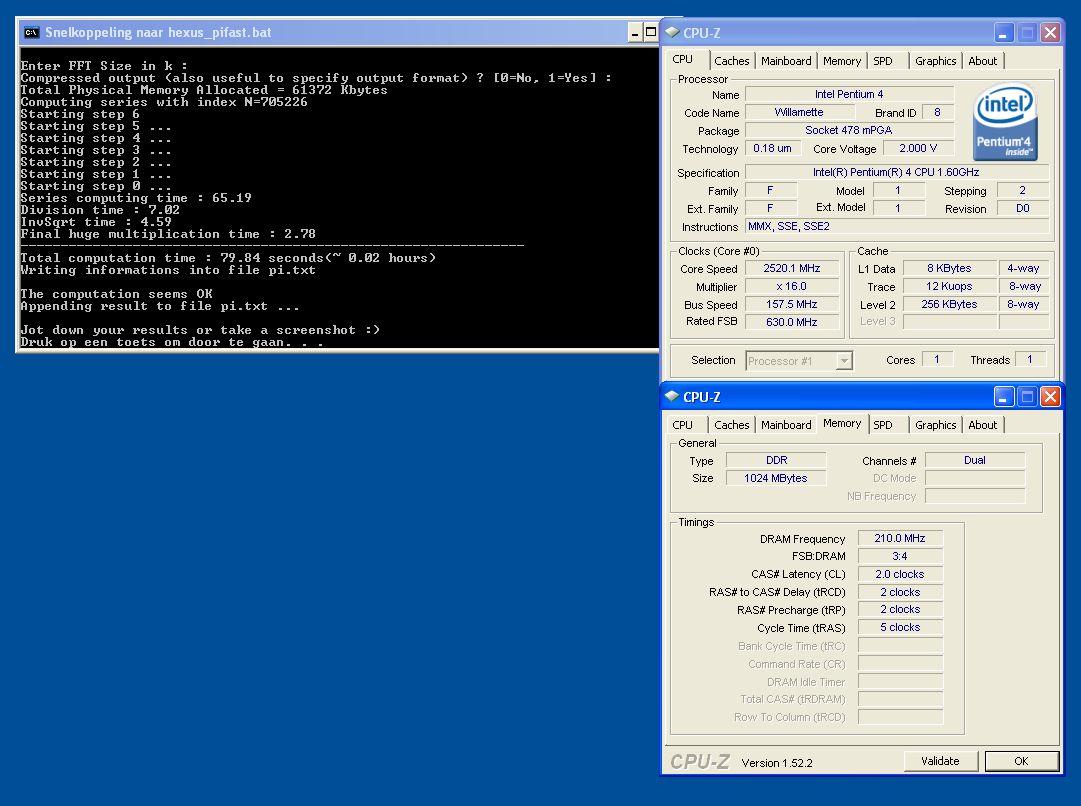Open Mainboard tab in upper CPU-Z window

point(786,61)
